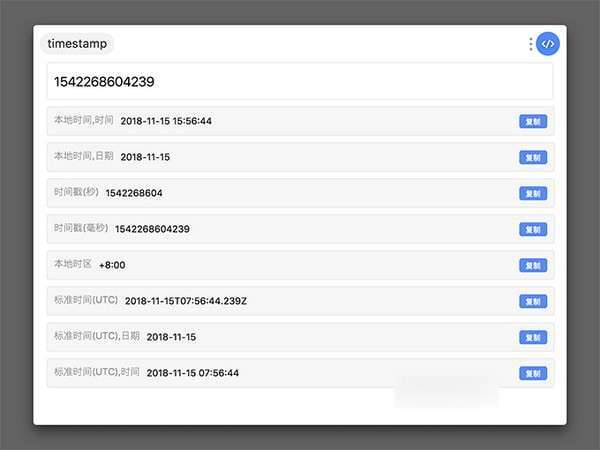This screenshot has height=450, width=600.
Task: Open the three-dot more options menu
Action: pyautogui.click(x=530, y=44)
